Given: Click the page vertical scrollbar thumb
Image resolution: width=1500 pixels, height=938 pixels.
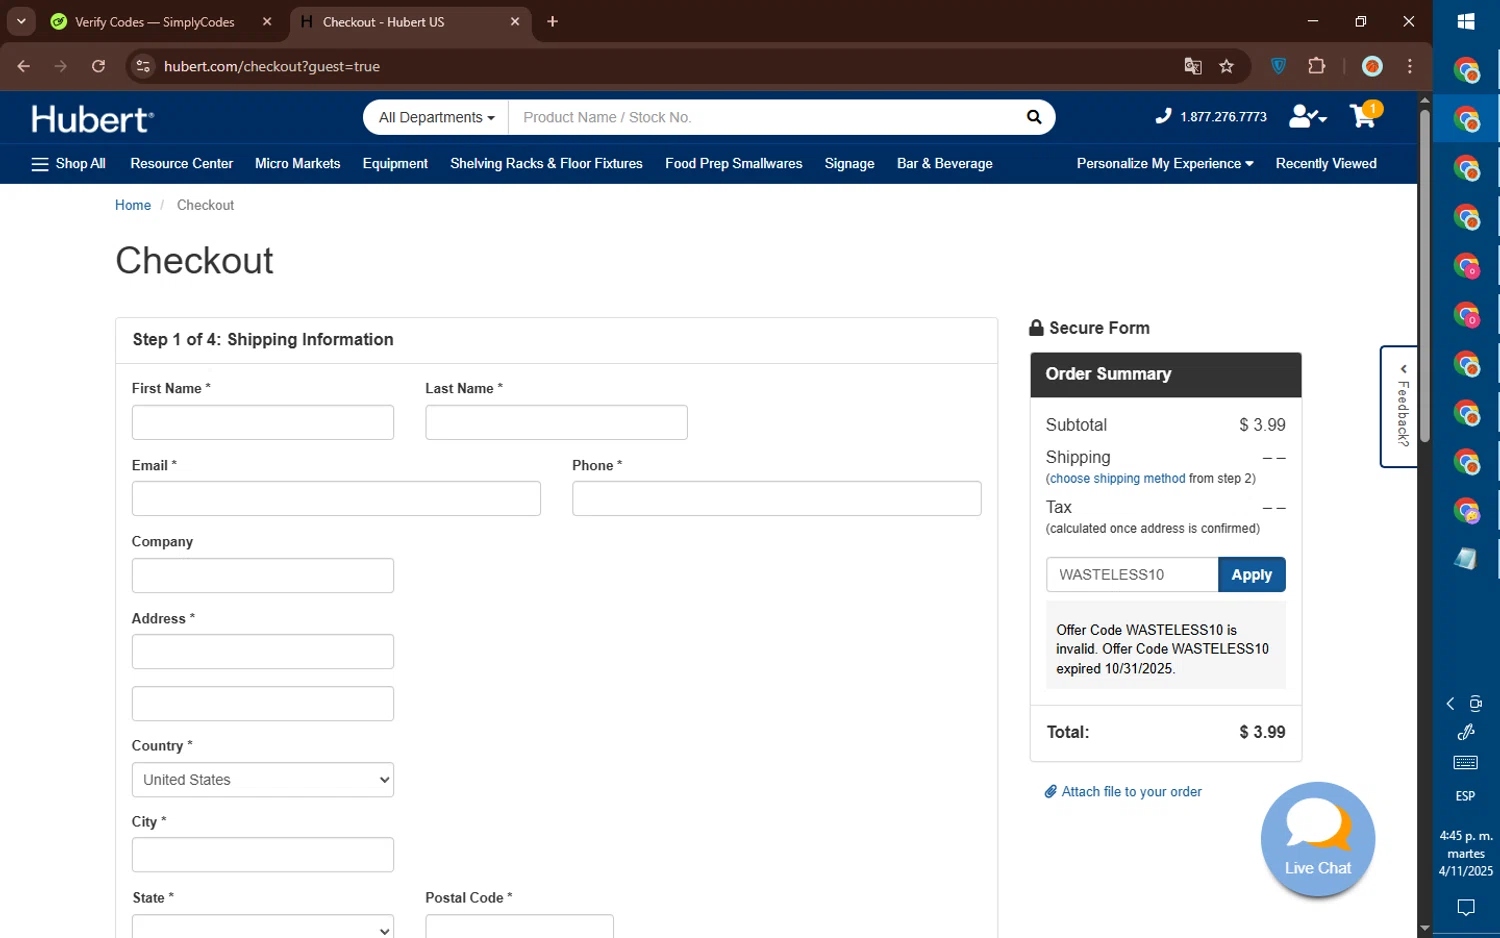Looking at the screenshot, I should click(1424, 275).
